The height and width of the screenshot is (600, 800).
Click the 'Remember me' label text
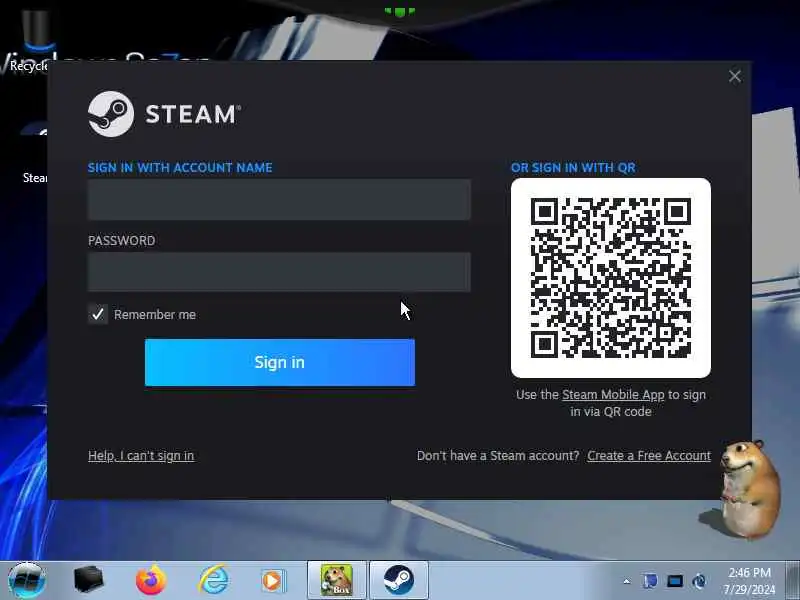point(155,314)
